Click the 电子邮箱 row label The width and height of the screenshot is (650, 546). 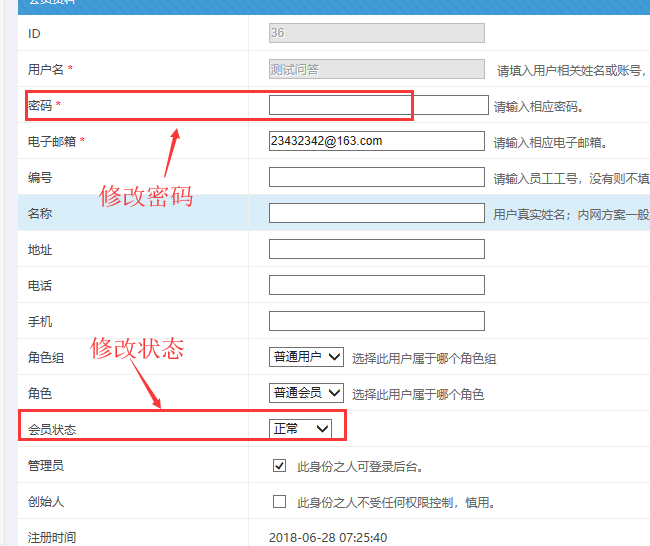tap(51, 141)
